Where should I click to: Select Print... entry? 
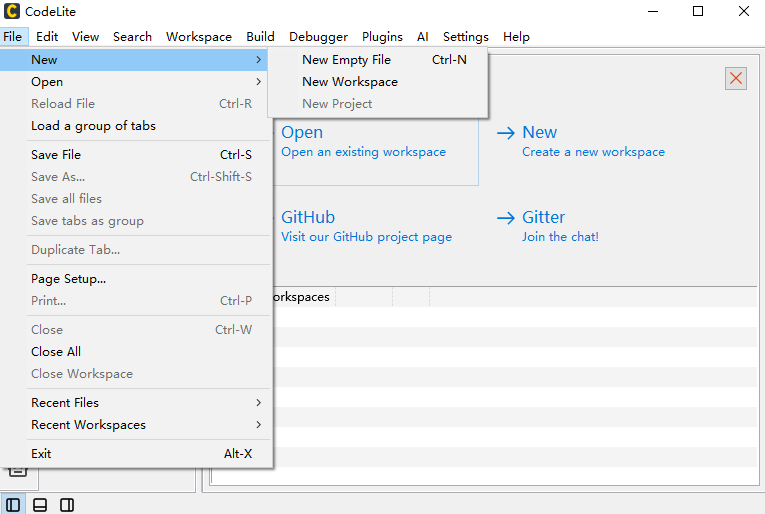[134, 300]
